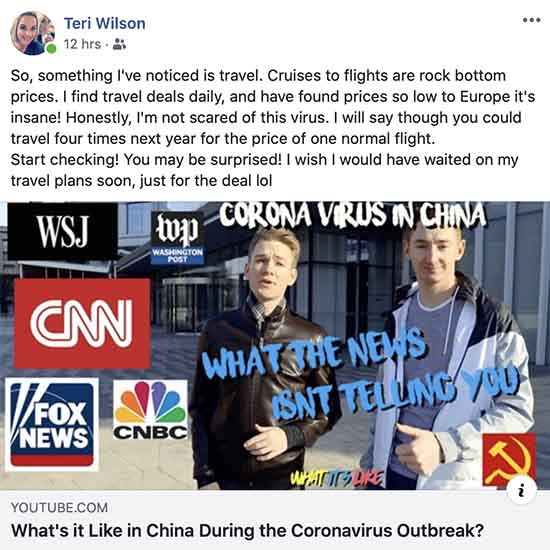Open the three-dots post options menu
The width and height of the screenshot is (550, 550).
point(531,20)
